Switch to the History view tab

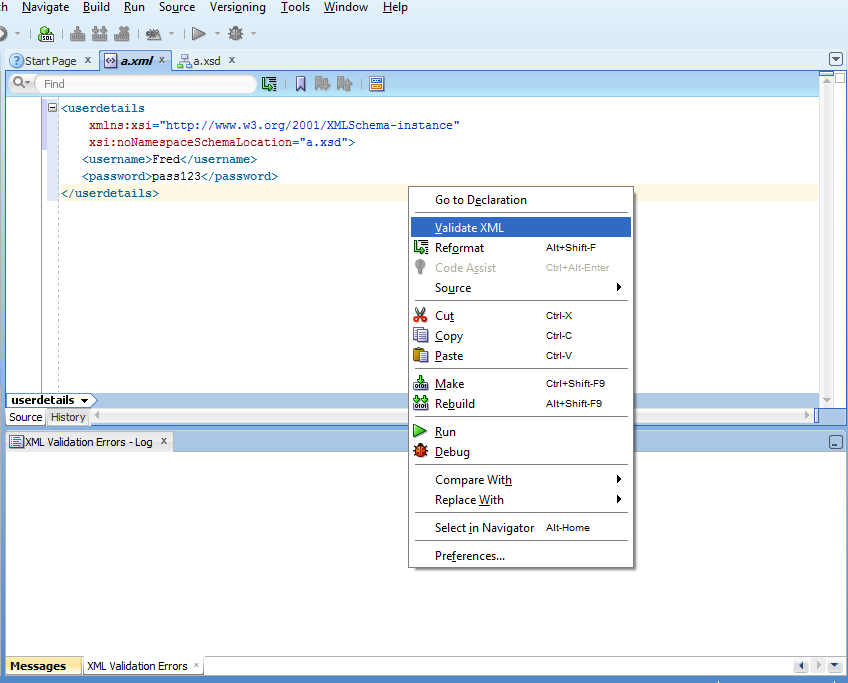(68, 417)
